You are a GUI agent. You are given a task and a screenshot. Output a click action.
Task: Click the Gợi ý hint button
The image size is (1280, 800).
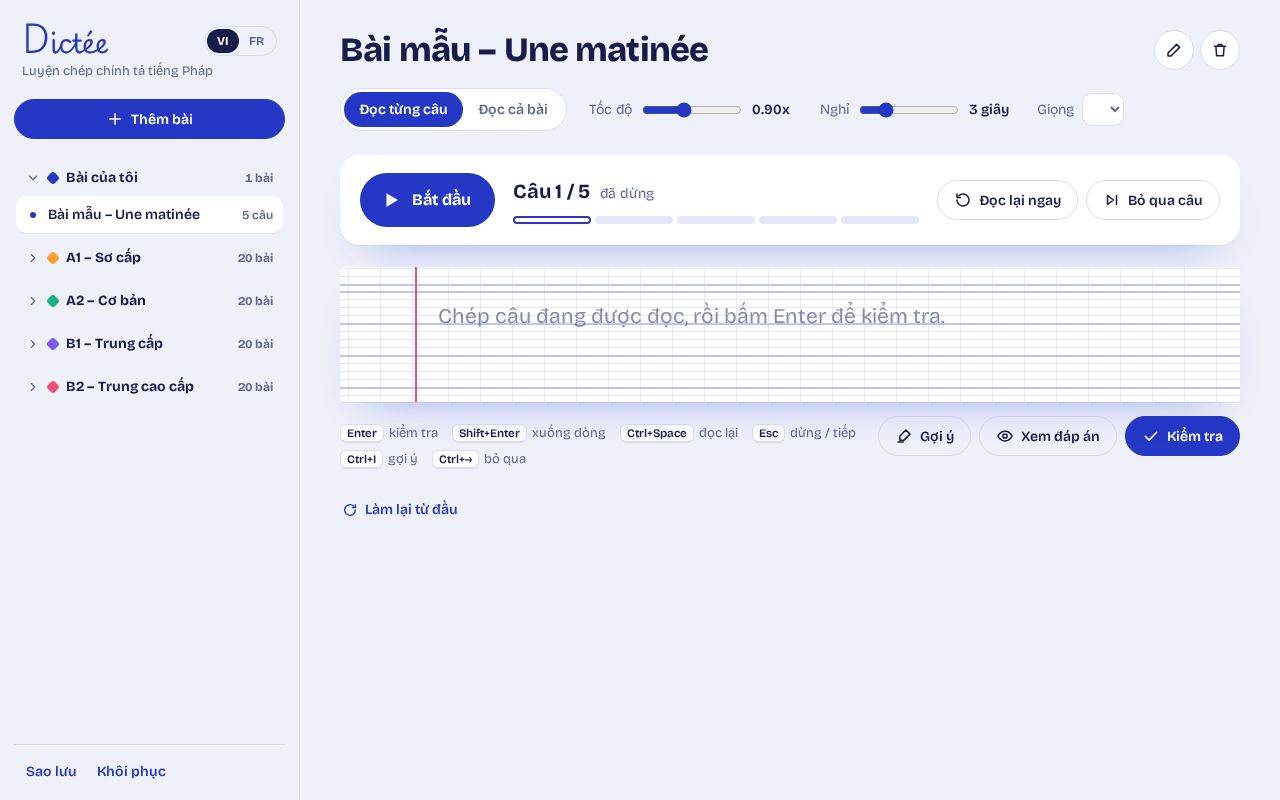pyautogui.click(x=924, y=436)
